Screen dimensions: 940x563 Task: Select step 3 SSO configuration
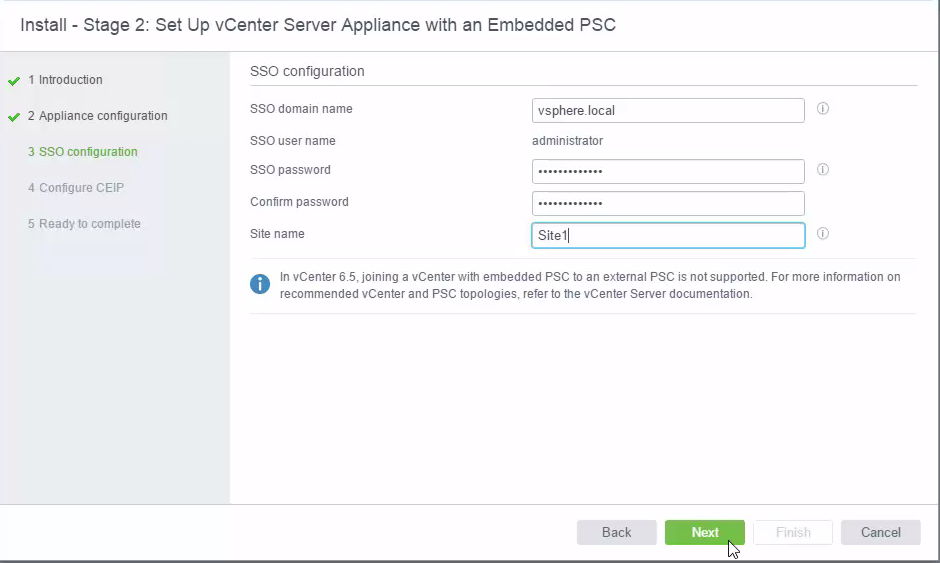tap(83, 152)
